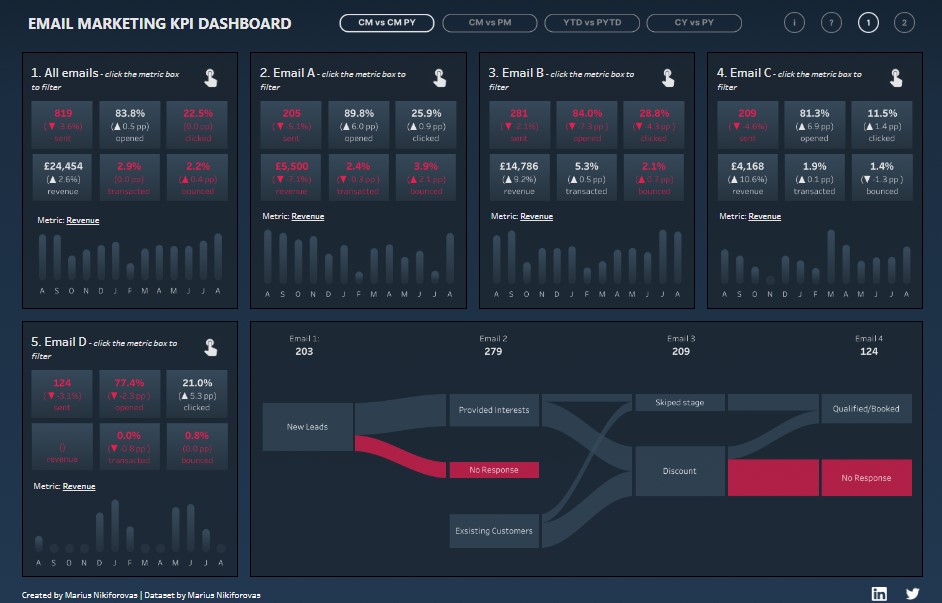942x603 pixels.
Task: Click the Email 2 total value 279
Action: [493, 351]
